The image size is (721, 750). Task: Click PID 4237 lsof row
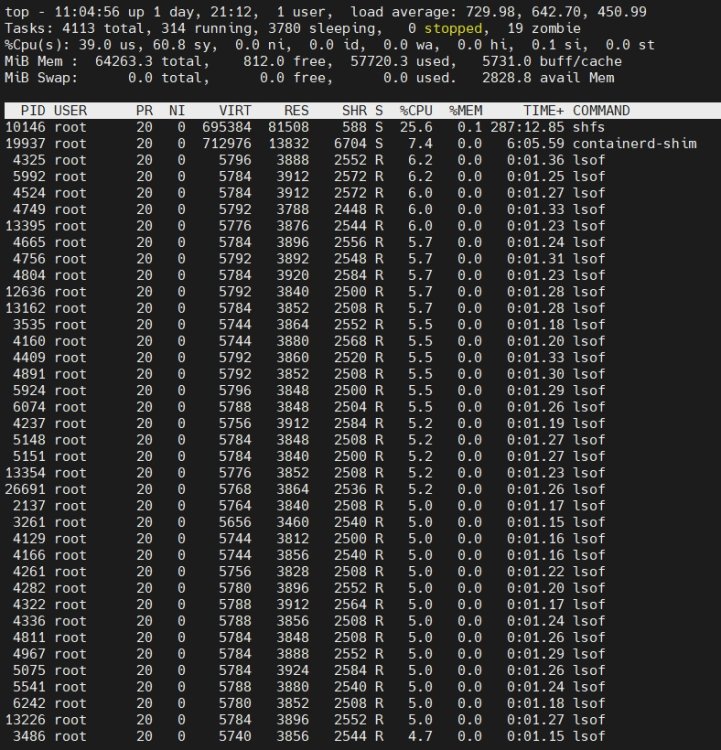(x=305, y=423)
